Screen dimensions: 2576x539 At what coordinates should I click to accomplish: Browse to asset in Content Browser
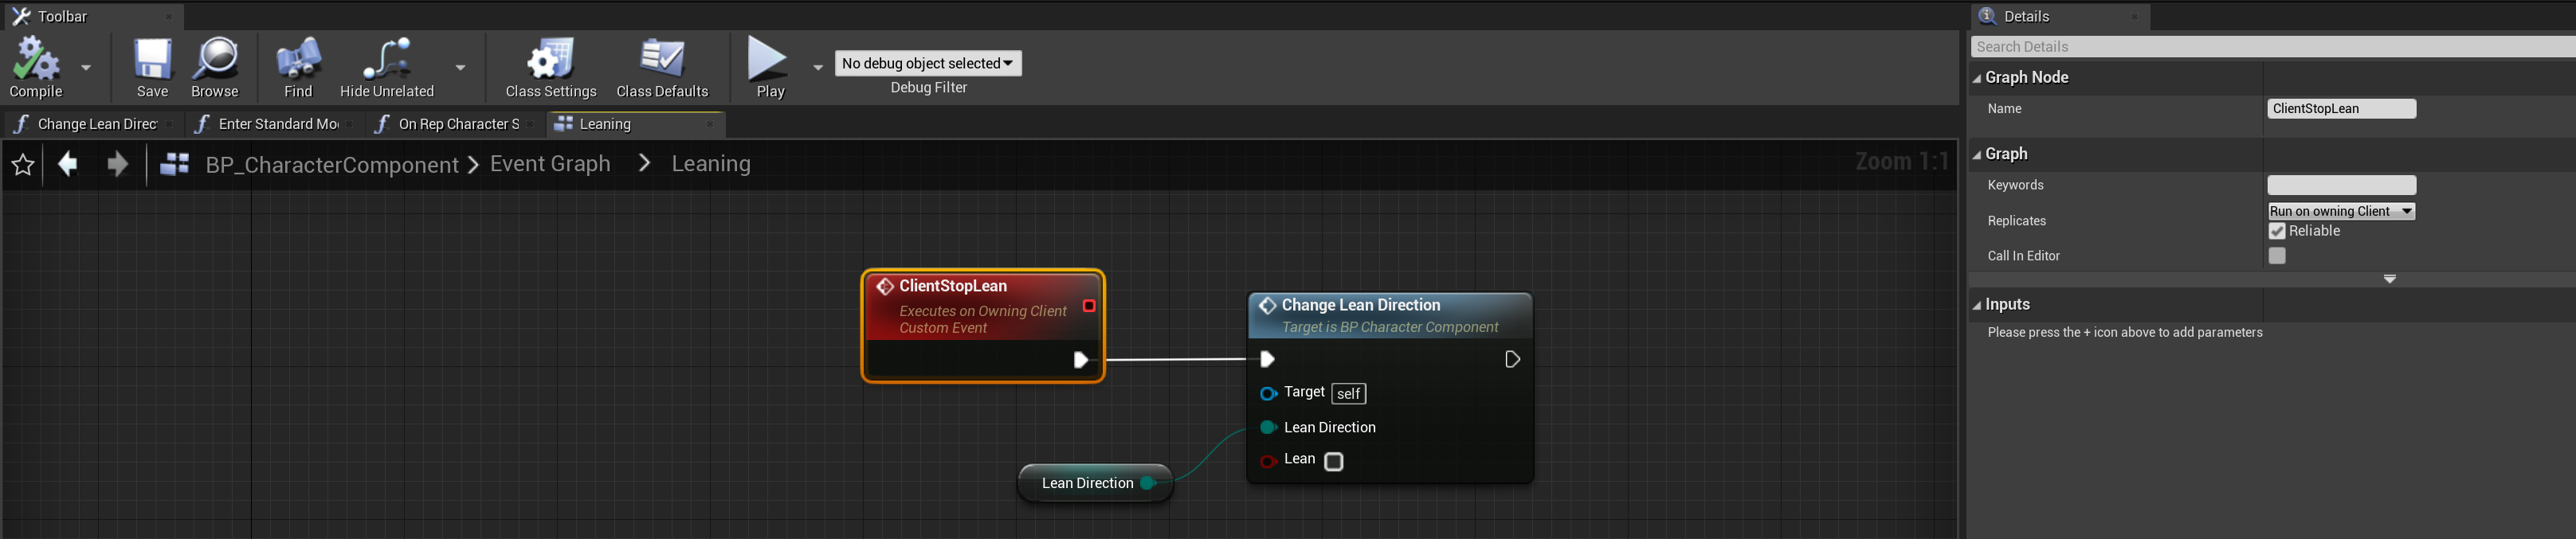click(x=215, y=67)
